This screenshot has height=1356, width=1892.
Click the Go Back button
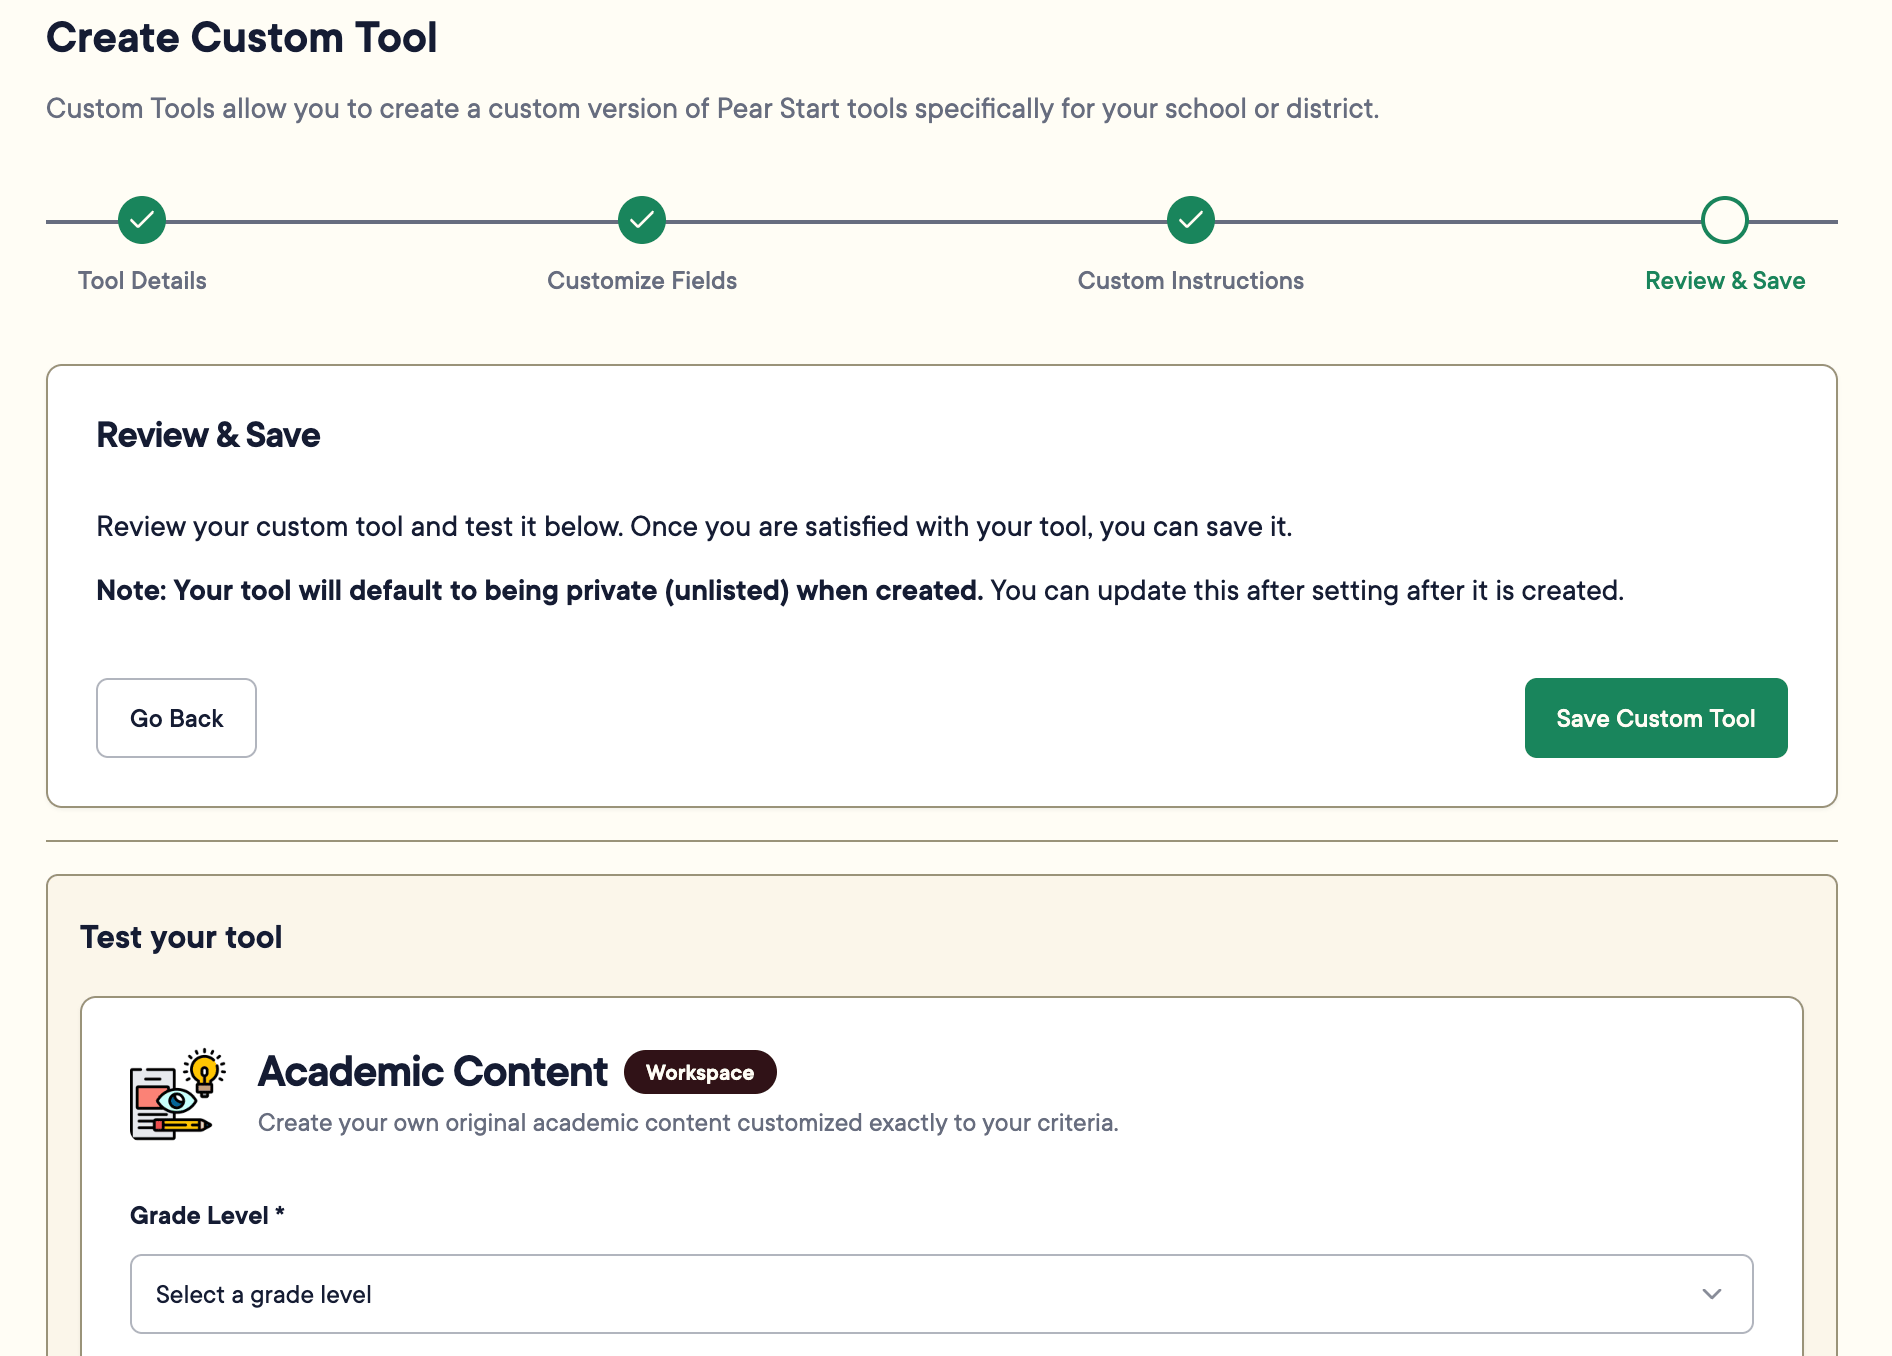tap(176, 718)
